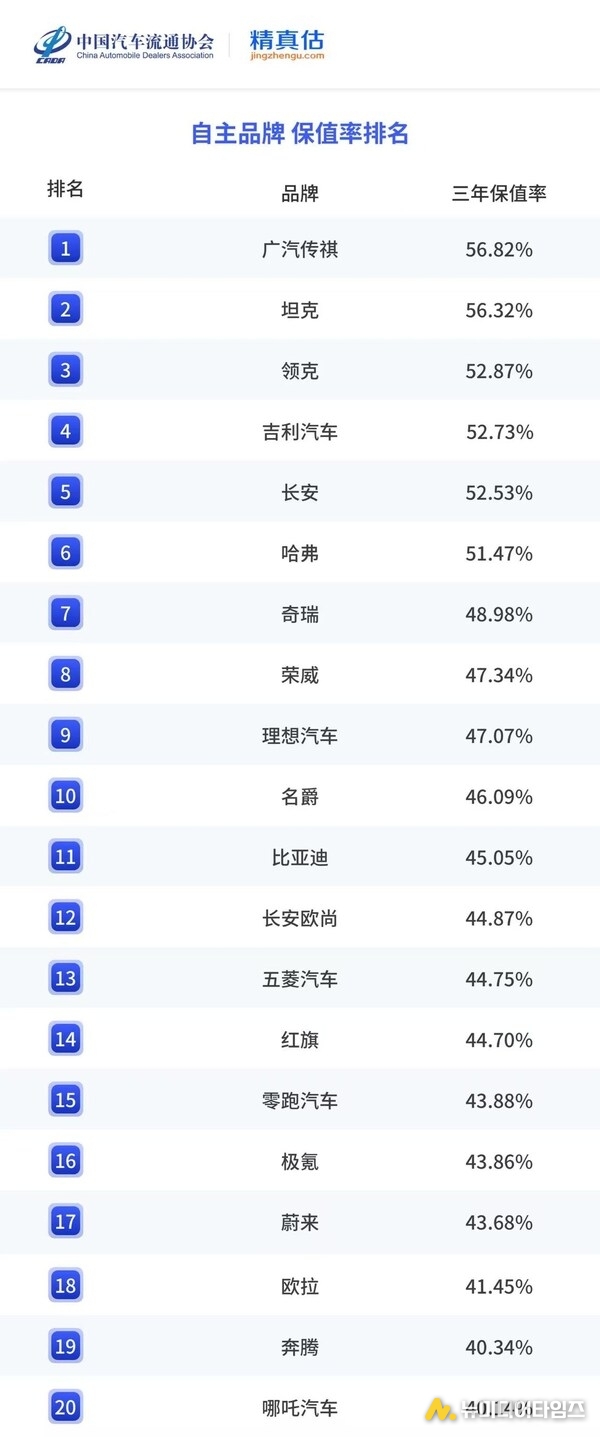600x1437 pixels.
Task: Click the rank 17 number badge
Action: click(x=65, y=1221)
